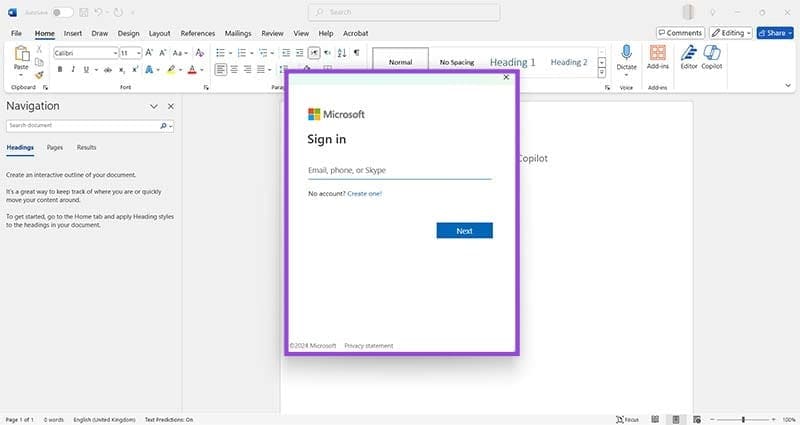This screenshot has width=800, height=425.
Task: Toggle Italic formatting
Action: click(x=73, y=70)
